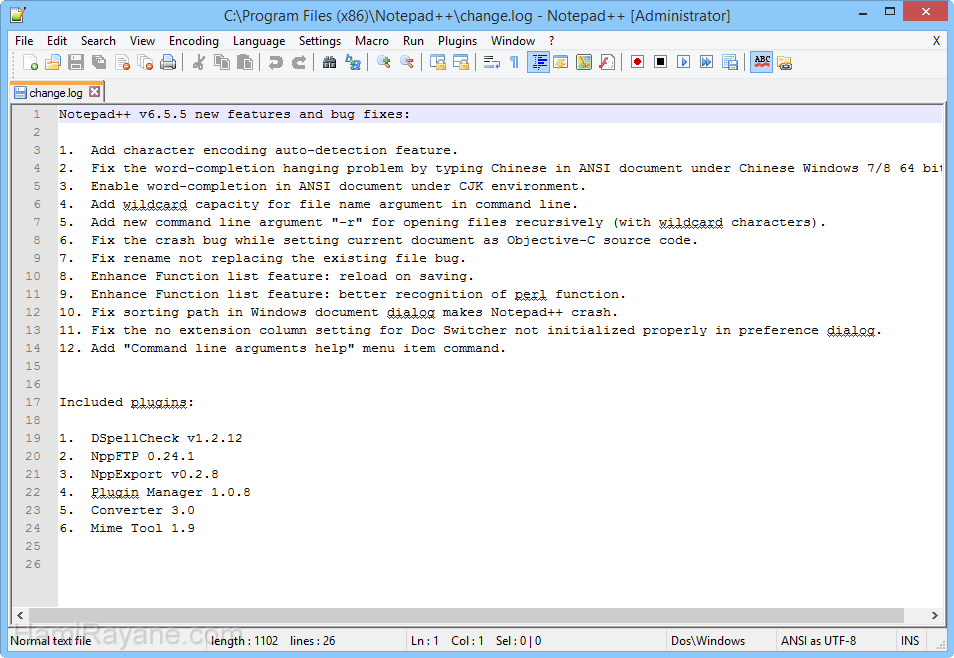Open the Search menu
This screenshot has width=954, height=658.
point(98,41)
